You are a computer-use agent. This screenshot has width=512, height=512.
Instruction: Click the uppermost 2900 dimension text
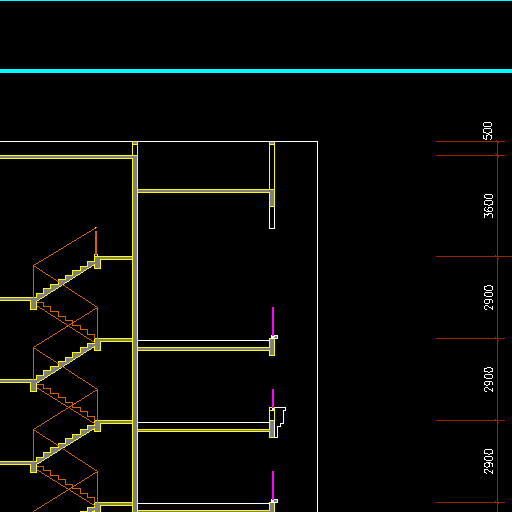[488, 297]
